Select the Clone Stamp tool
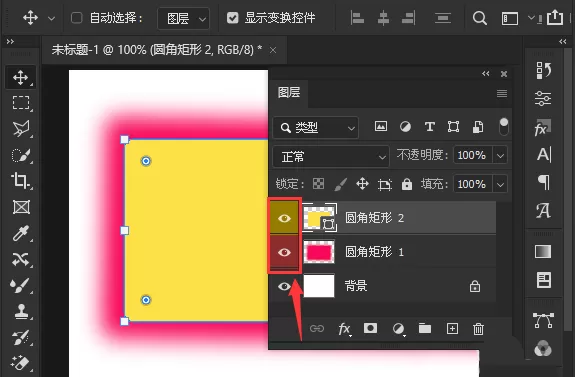 [21, 311]
